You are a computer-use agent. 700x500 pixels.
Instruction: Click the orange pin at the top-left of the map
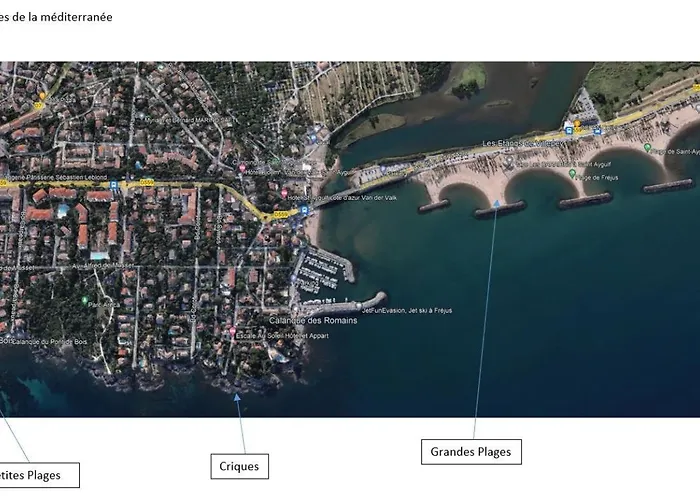click(x=42, y=96)
